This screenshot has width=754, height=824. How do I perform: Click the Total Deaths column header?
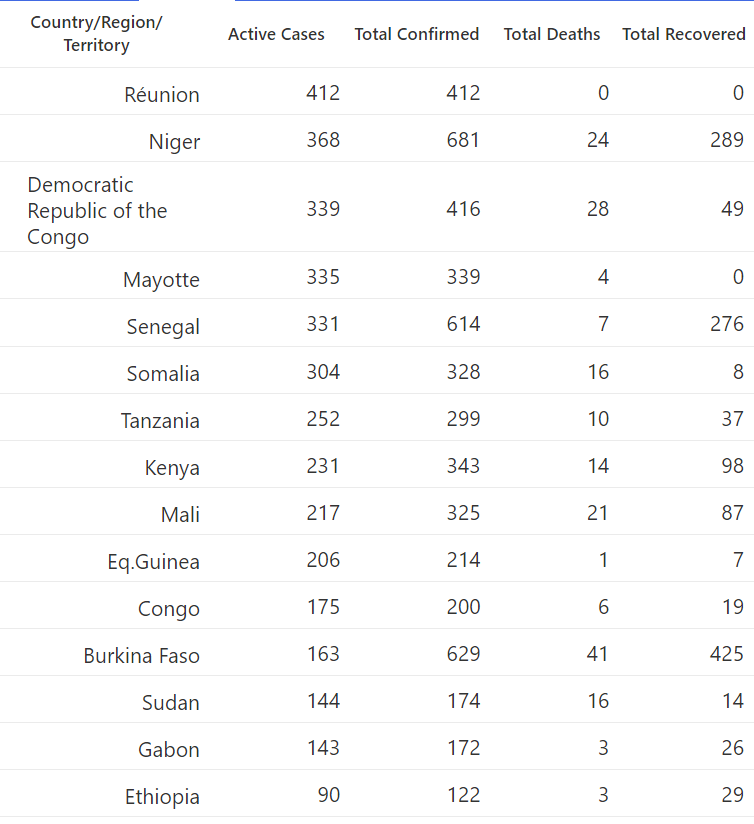point(552,34)
